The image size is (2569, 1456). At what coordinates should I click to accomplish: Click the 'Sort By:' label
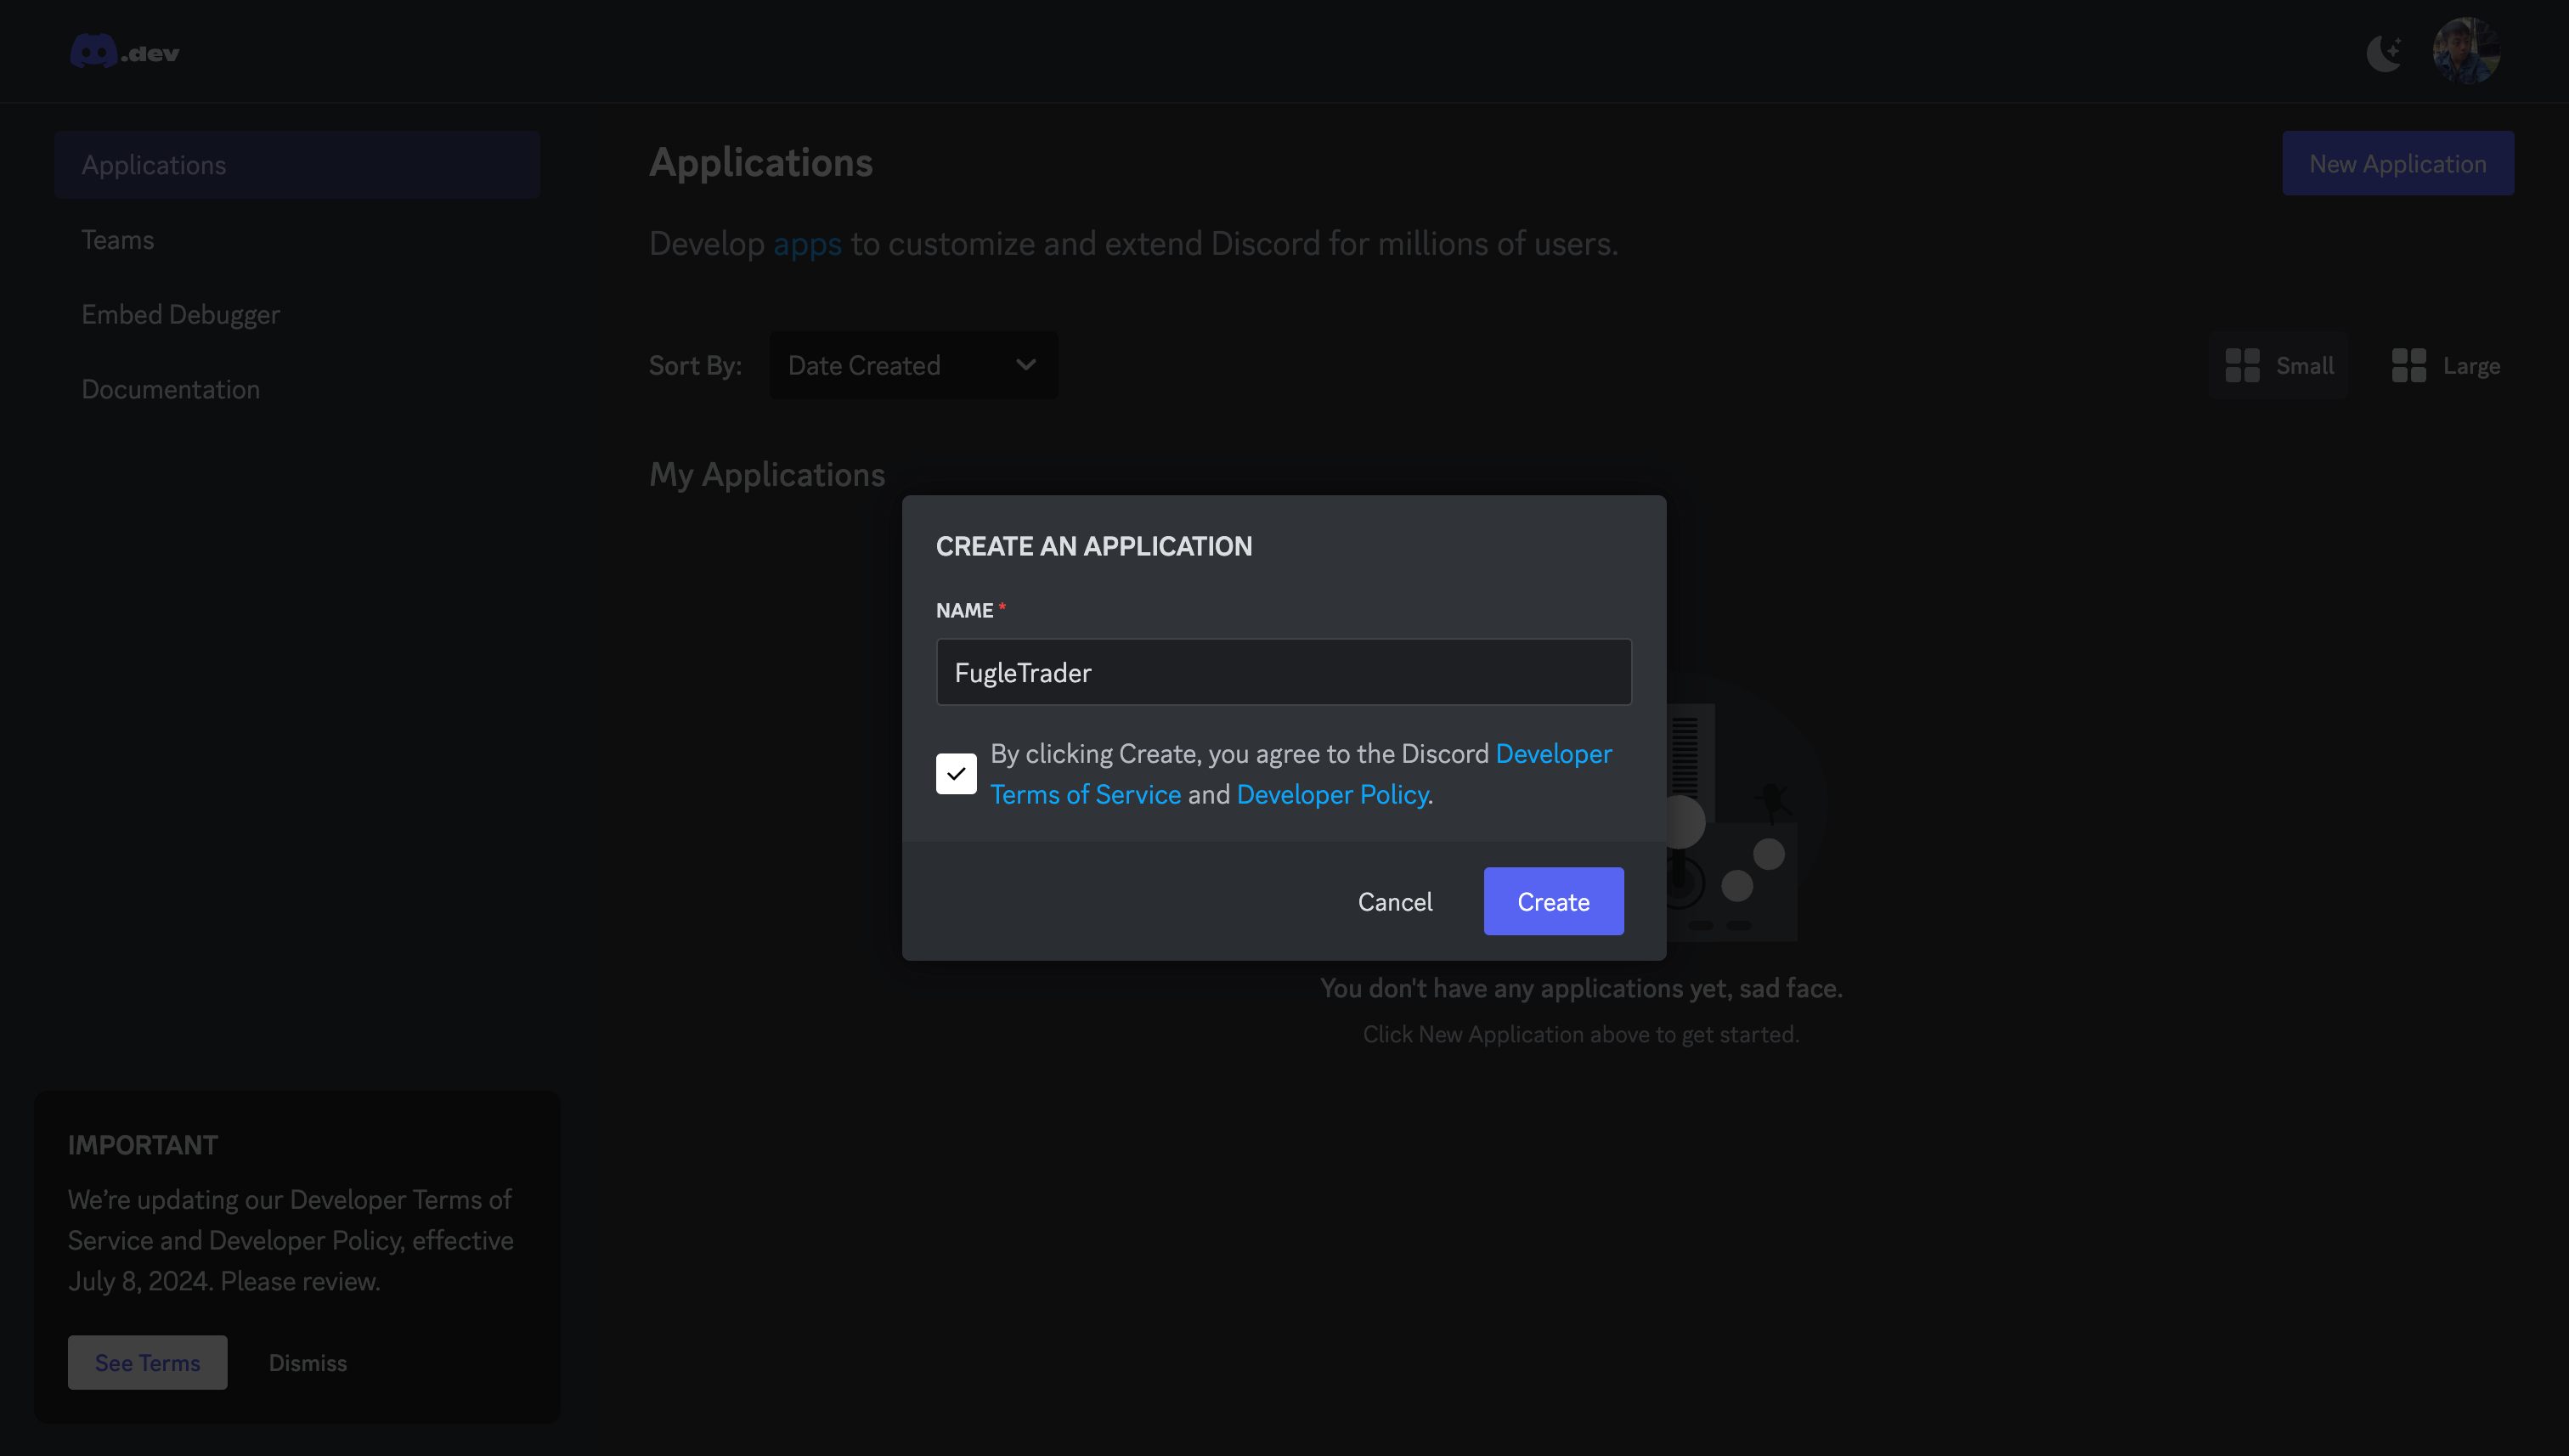click(695, 365)
